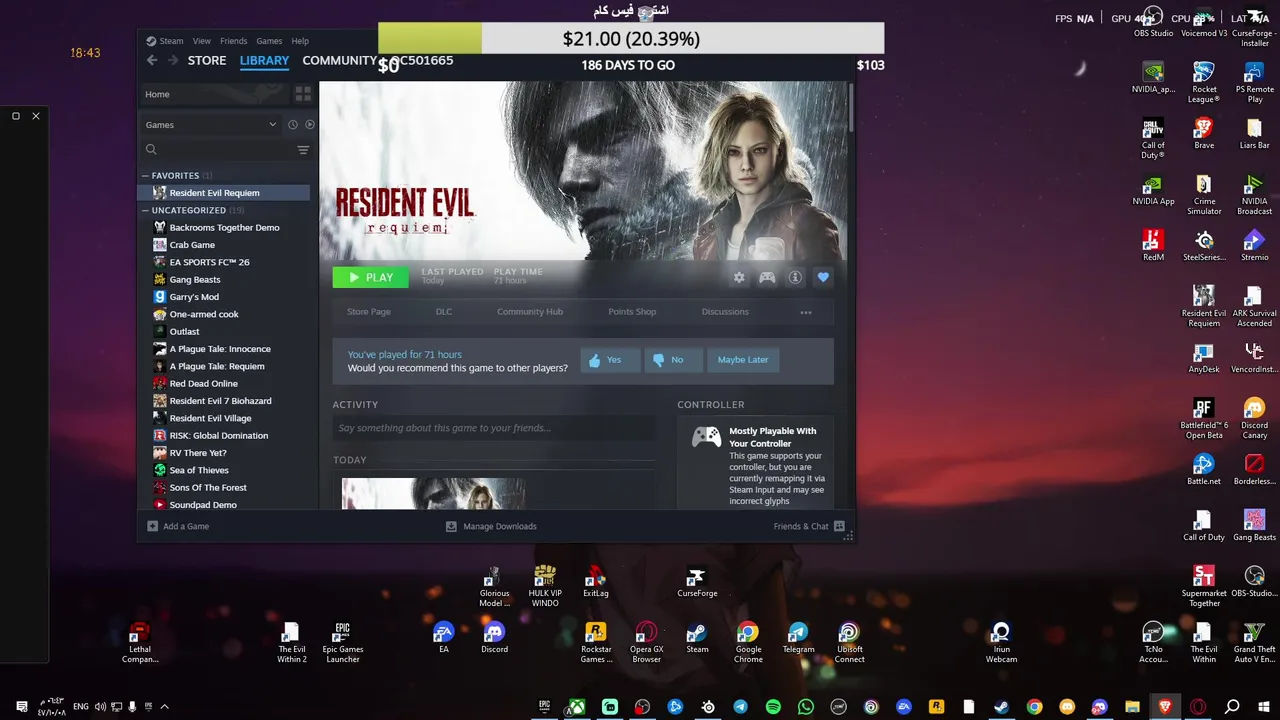
Task: Open the Games collection dropdown
Action: (212, 125)
